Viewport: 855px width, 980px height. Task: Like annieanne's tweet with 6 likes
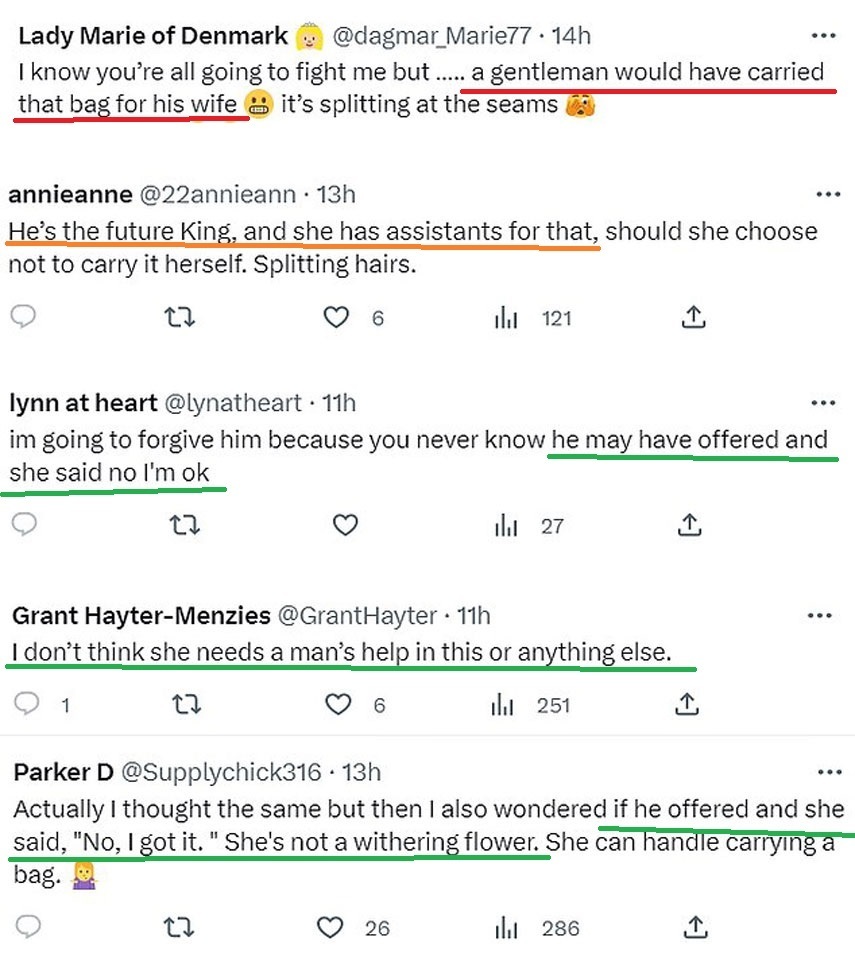(x=338, y=317)
